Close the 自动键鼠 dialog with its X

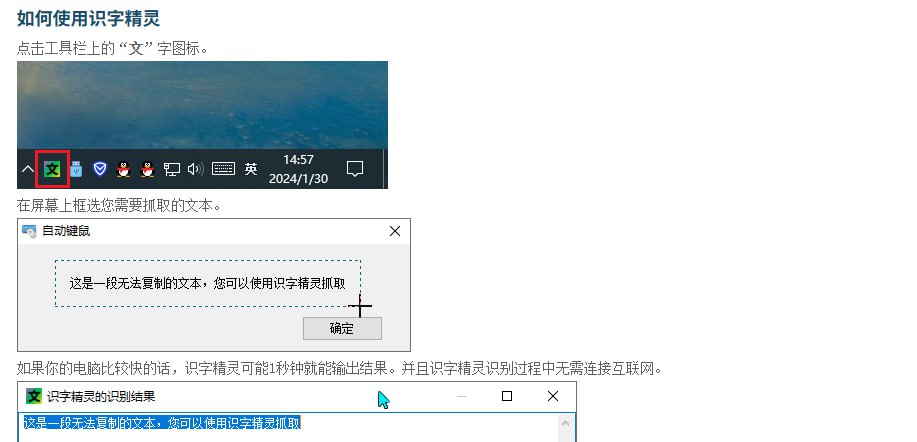pos(395,231)
